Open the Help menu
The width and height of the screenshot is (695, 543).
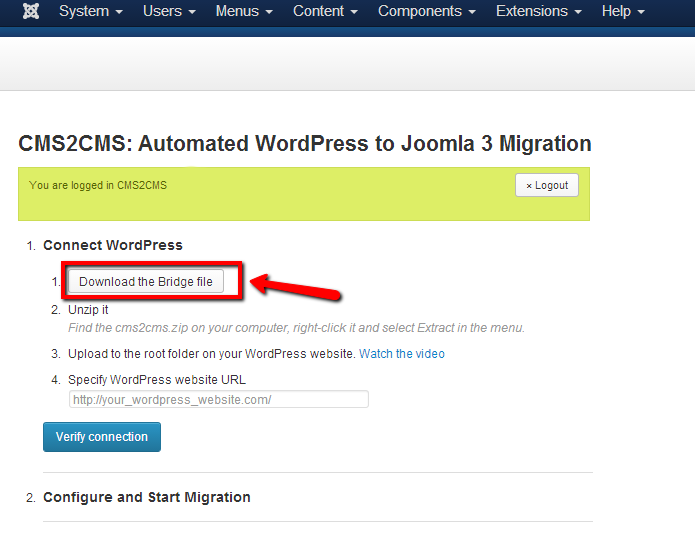click(x=623, y=11)
